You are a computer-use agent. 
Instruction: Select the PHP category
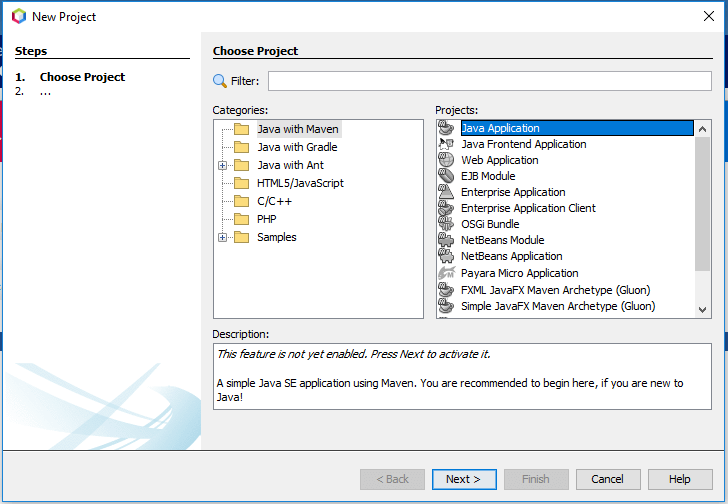(267, 219)
